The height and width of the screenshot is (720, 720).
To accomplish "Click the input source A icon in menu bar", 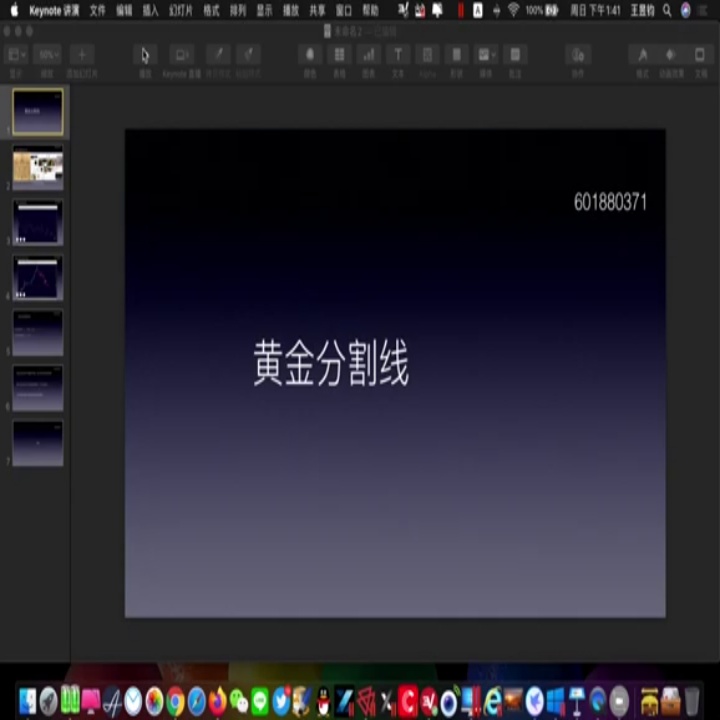I will (x=478, y=10).
